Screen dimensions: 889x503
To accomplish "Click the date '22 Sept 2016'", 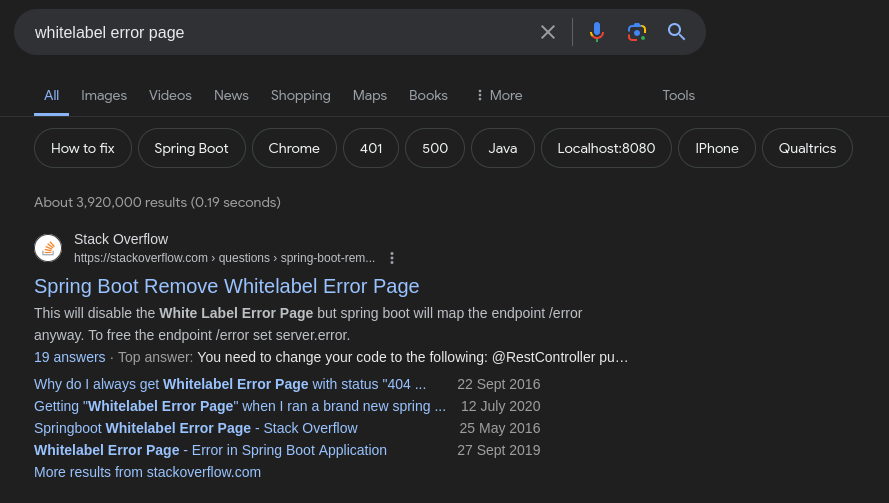I will [499, 384].
